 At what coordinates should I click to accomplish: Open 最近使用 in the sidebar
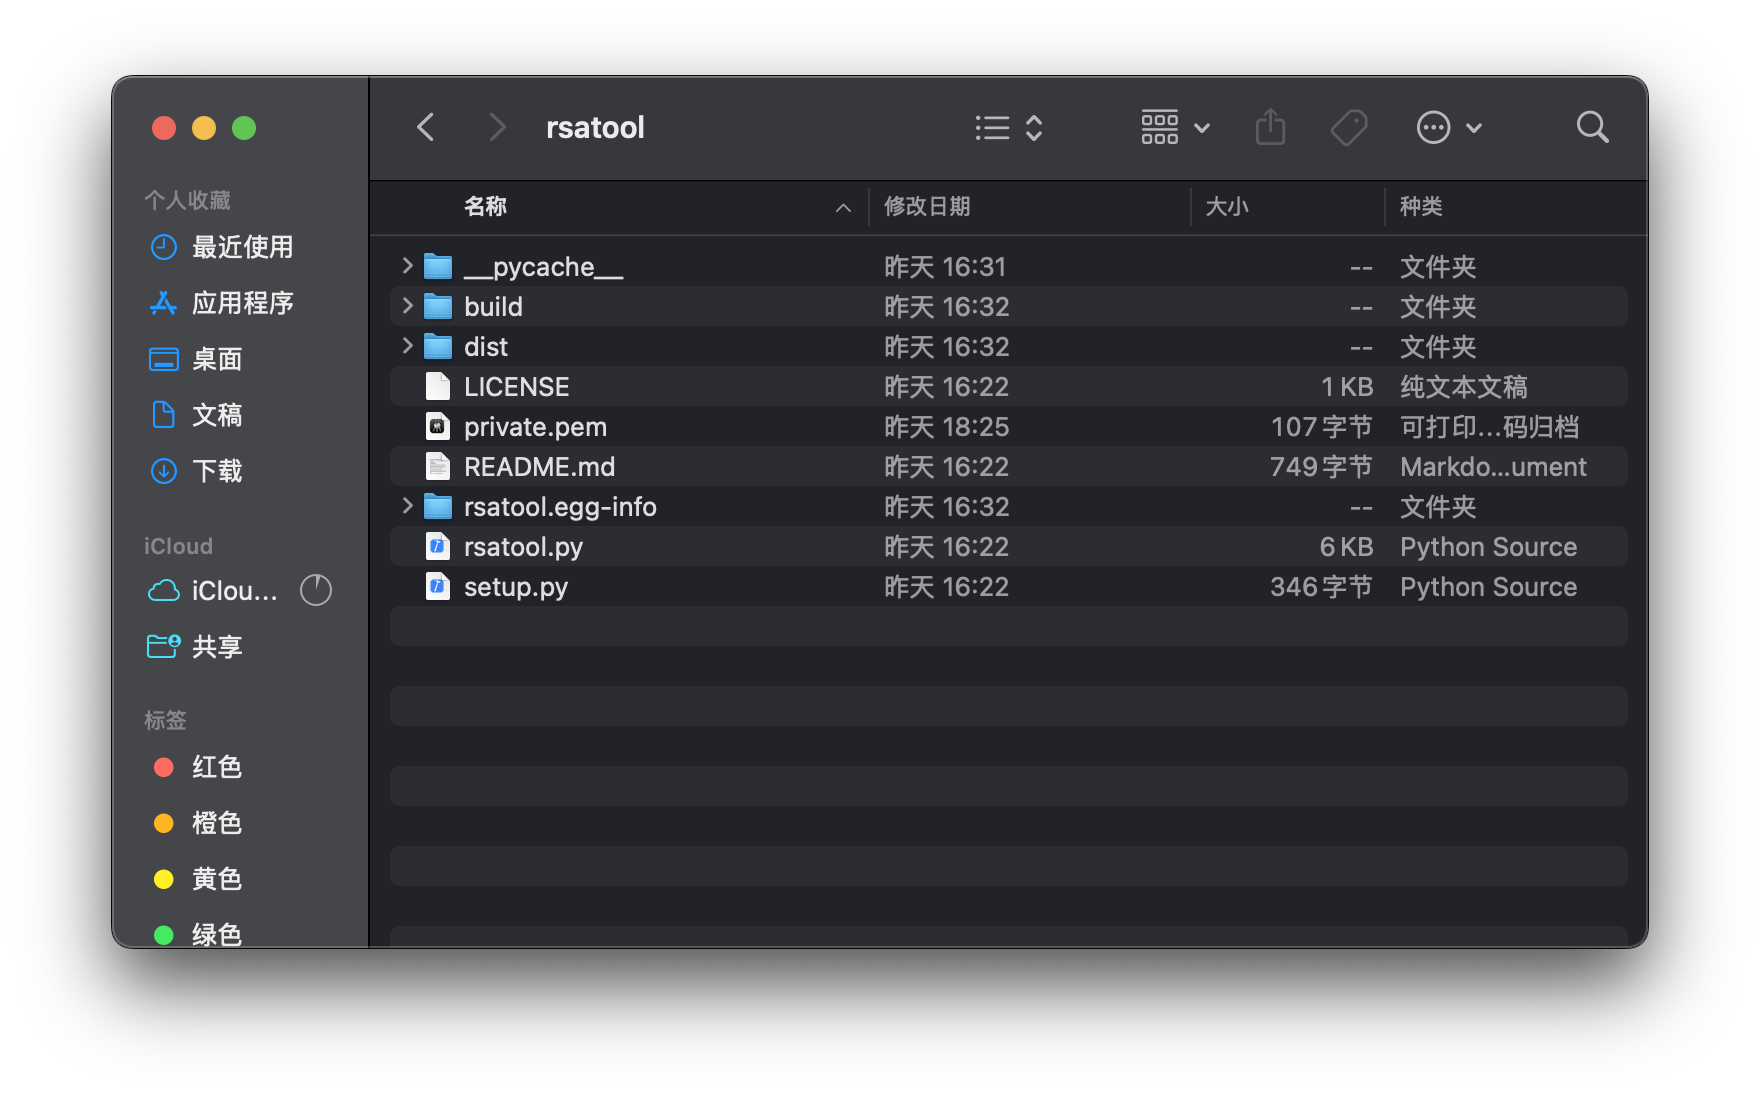tap(221, 247)
